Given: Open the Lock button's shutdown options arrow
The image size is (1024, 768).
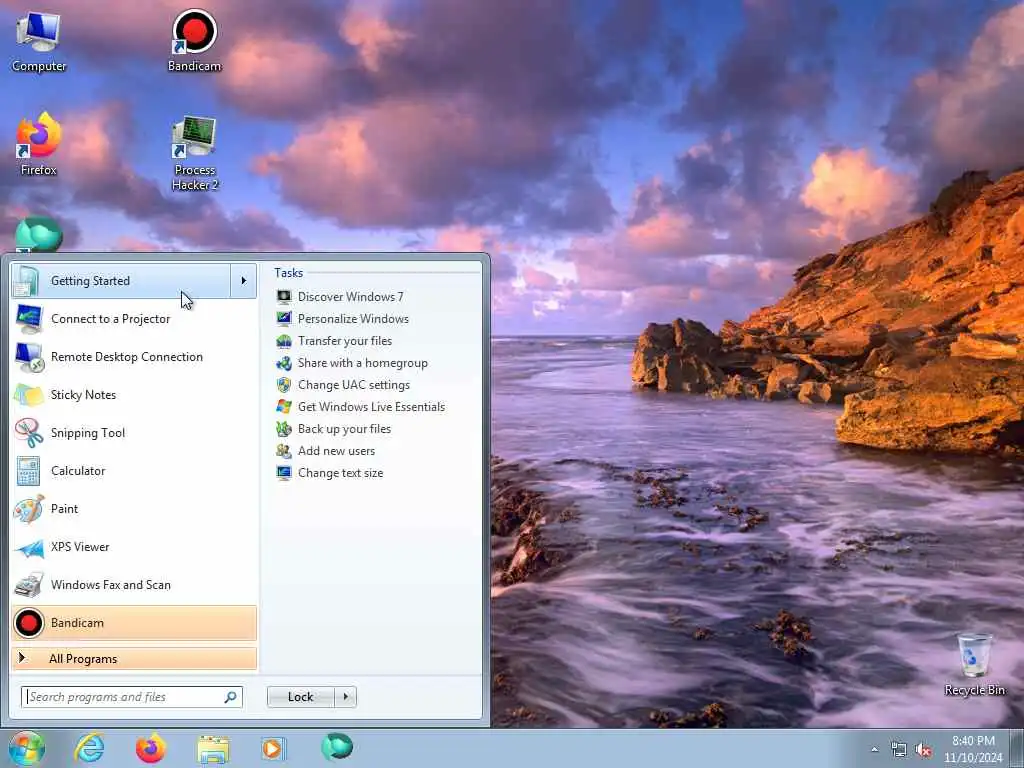Looking at the screenshot, I should 345,697.
